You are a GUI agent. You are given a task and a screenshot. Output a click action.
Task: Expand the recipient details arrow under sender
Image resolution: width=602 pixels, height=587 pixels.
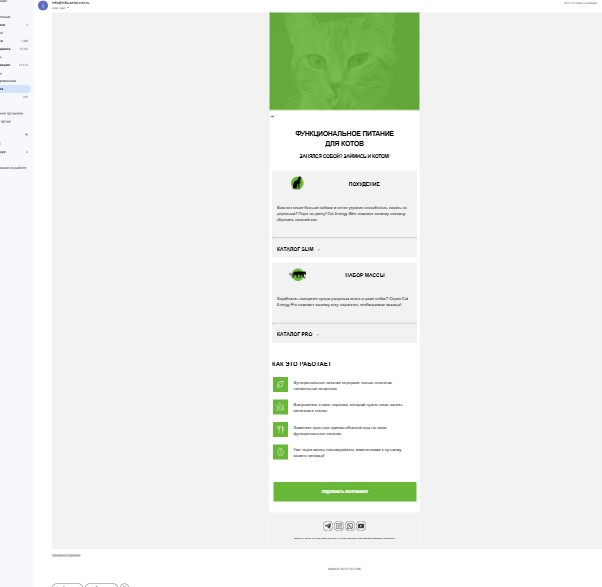coord(68,8)
